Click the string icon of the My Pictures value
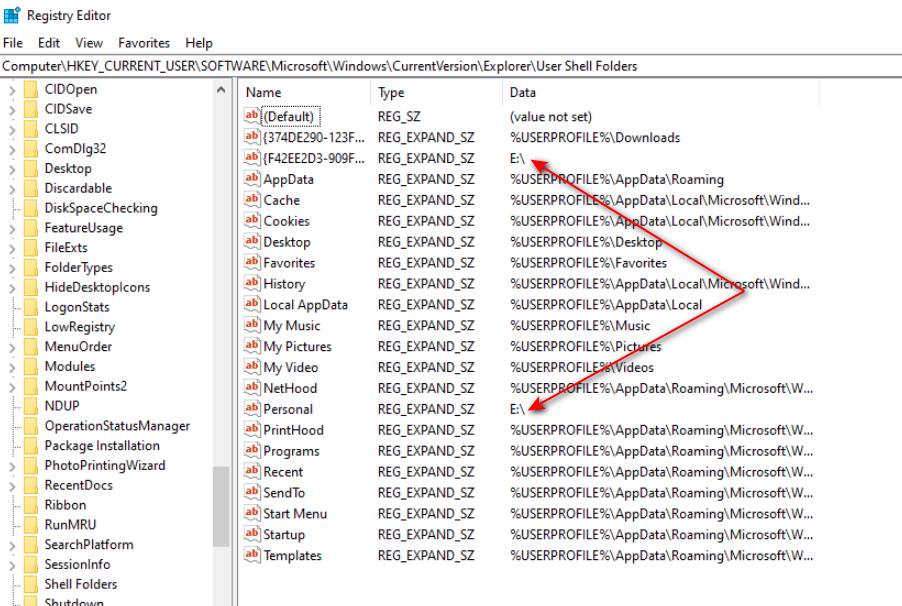 tap(251, 346)
